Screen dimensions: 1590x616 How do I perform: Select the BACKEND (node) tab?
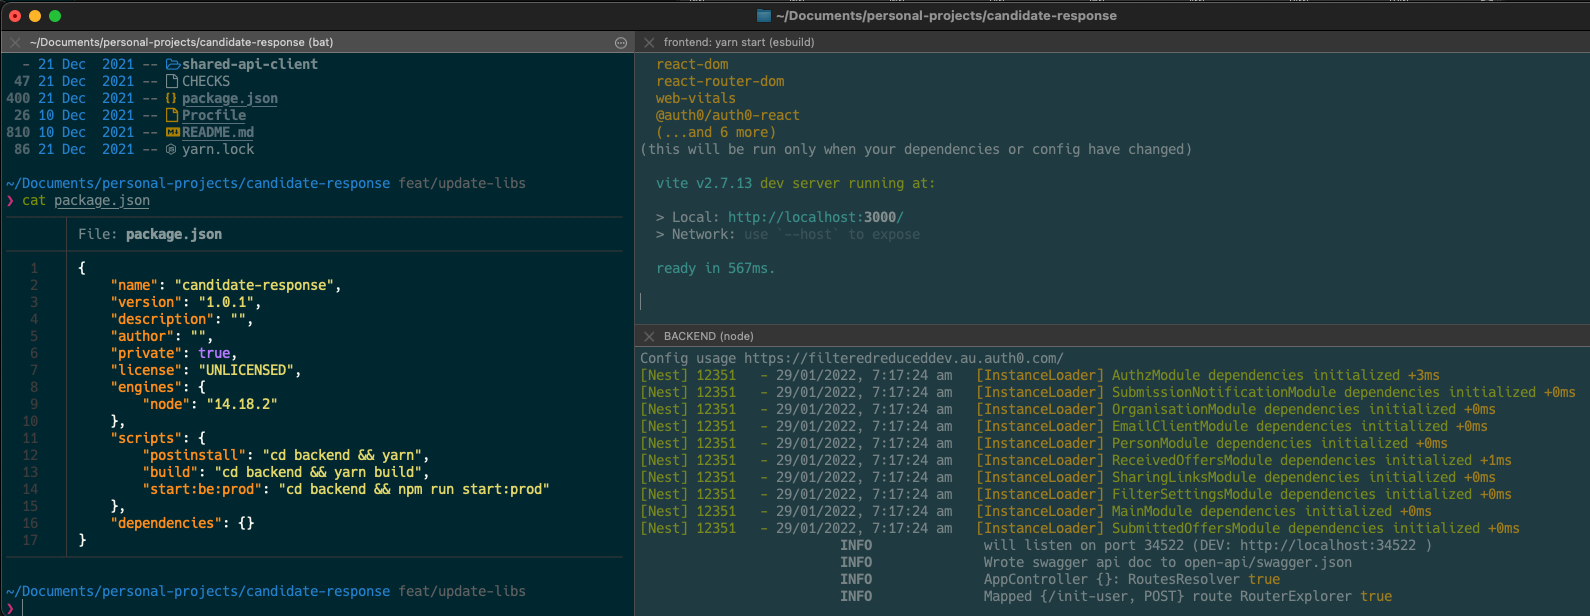pyautogui.click(x=709, y=336)
